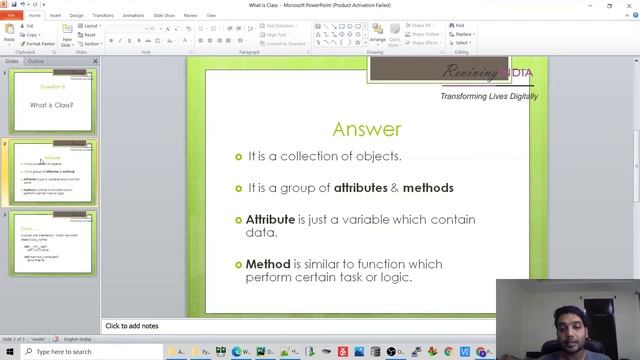Open the File tab
The height and width of the screenshot is (360, 640).
(x=11, y=16)
